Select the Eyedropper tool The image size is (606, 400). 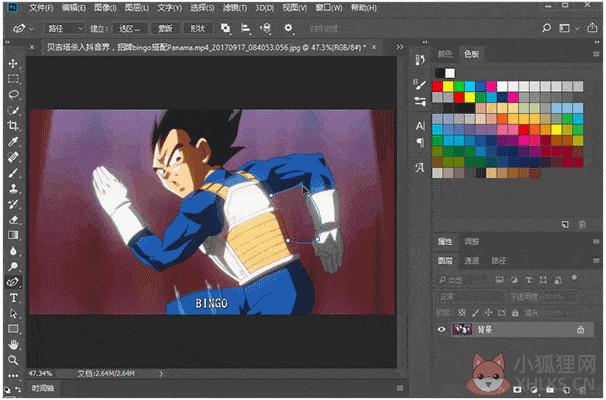coord(13,141)
